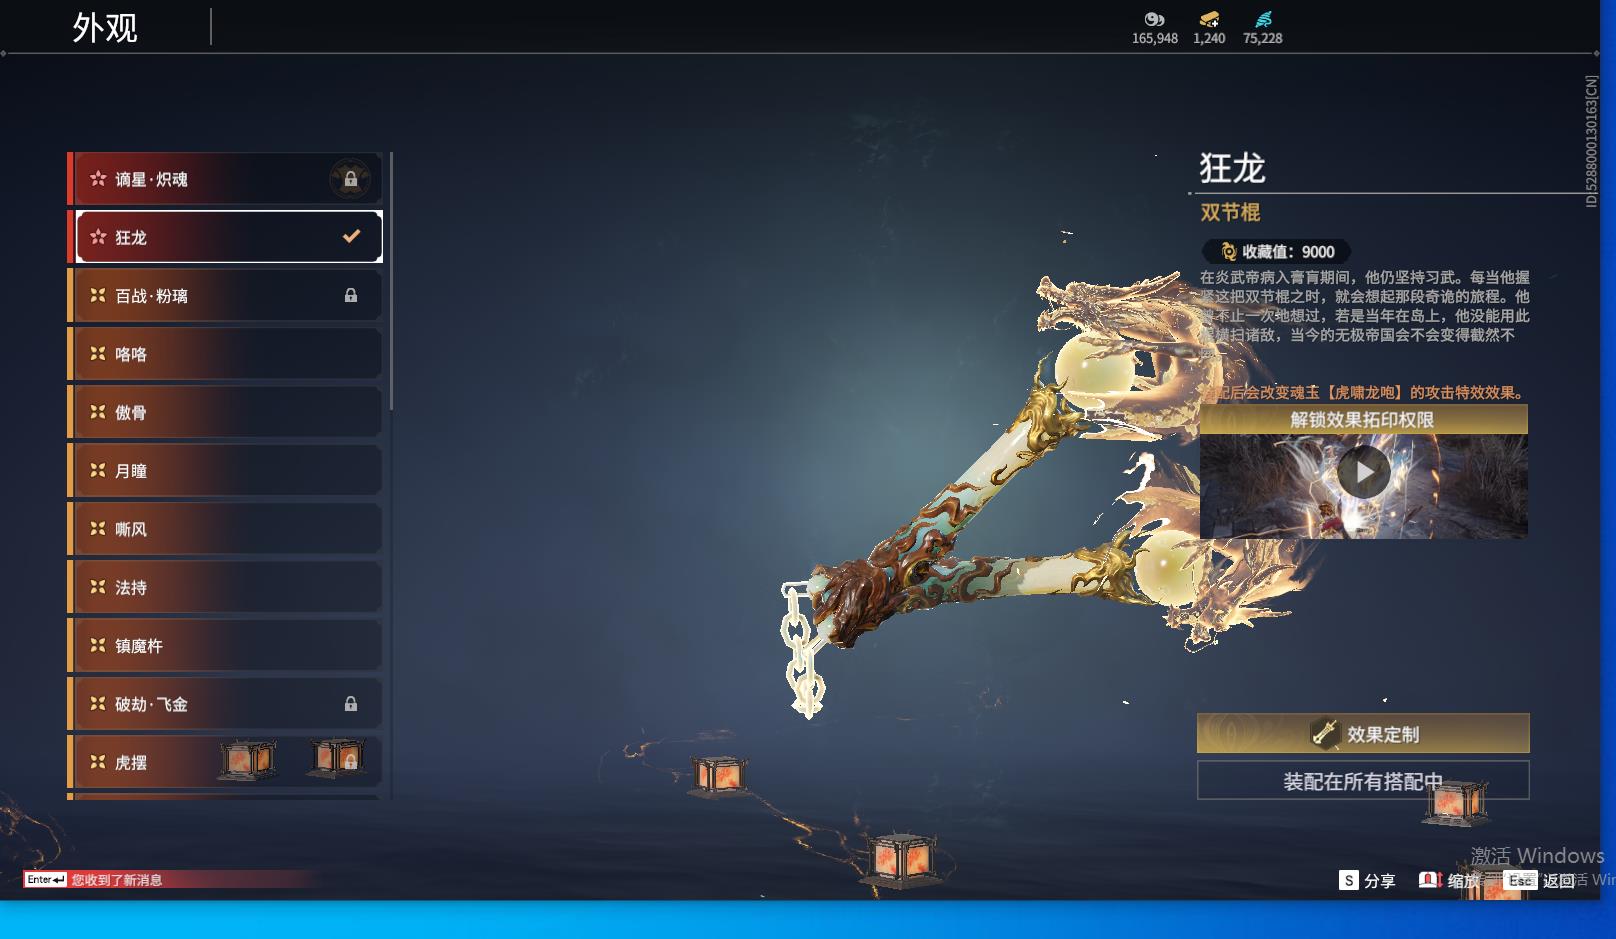The width and height of the screenshot is (1616, 939).
Task: Click Esc 返回 to go back
Action: click(1541, 880)
